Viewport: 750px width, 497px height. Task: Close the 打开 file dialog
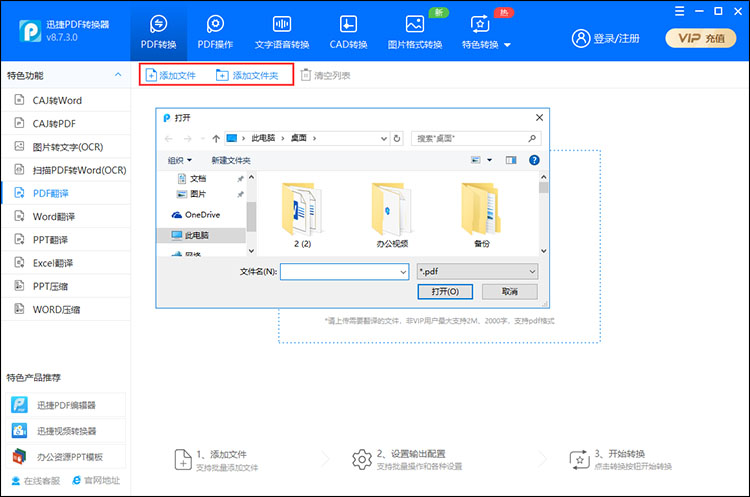[539, 118]
